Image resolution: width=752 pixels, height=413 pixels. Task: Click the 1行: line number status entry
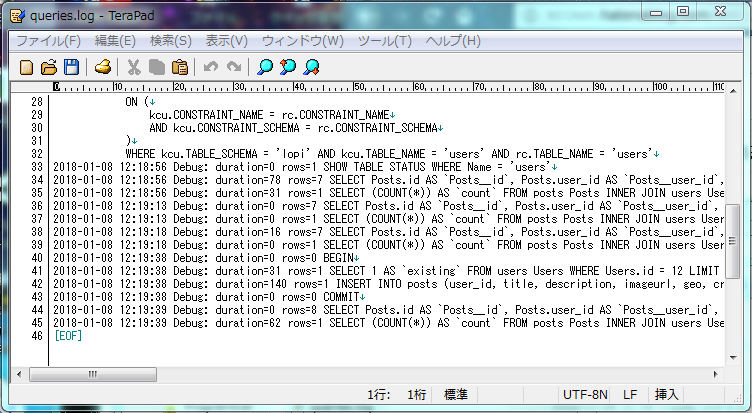[379, 395]
